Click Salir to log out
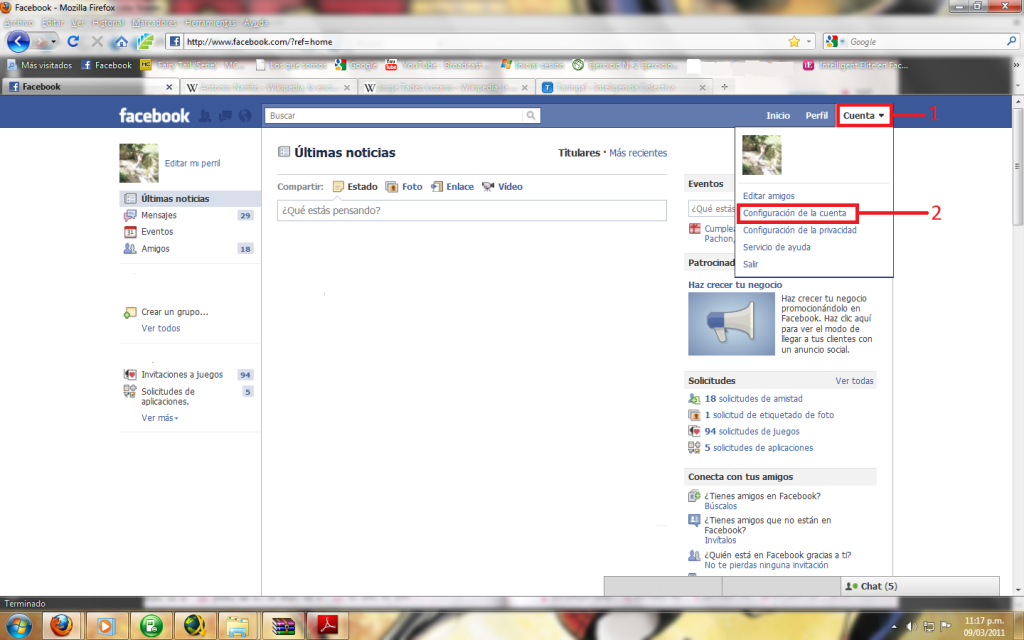Image resolution: width=1024 pixels, height=640 pixels. pyautogui.click(x=750, y=264)
